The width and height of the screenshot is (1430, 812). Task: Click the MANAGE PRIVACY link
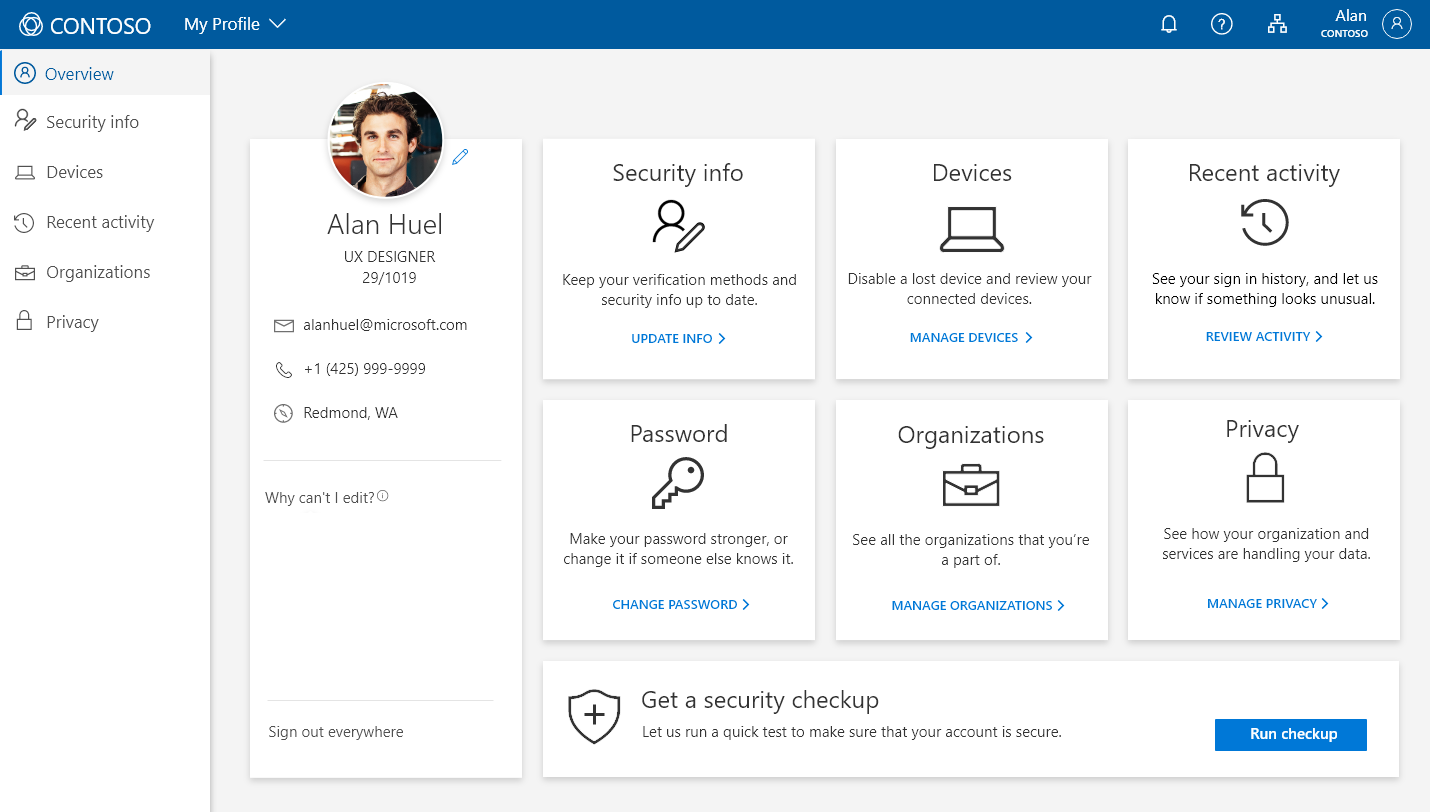pos(1268,604)
